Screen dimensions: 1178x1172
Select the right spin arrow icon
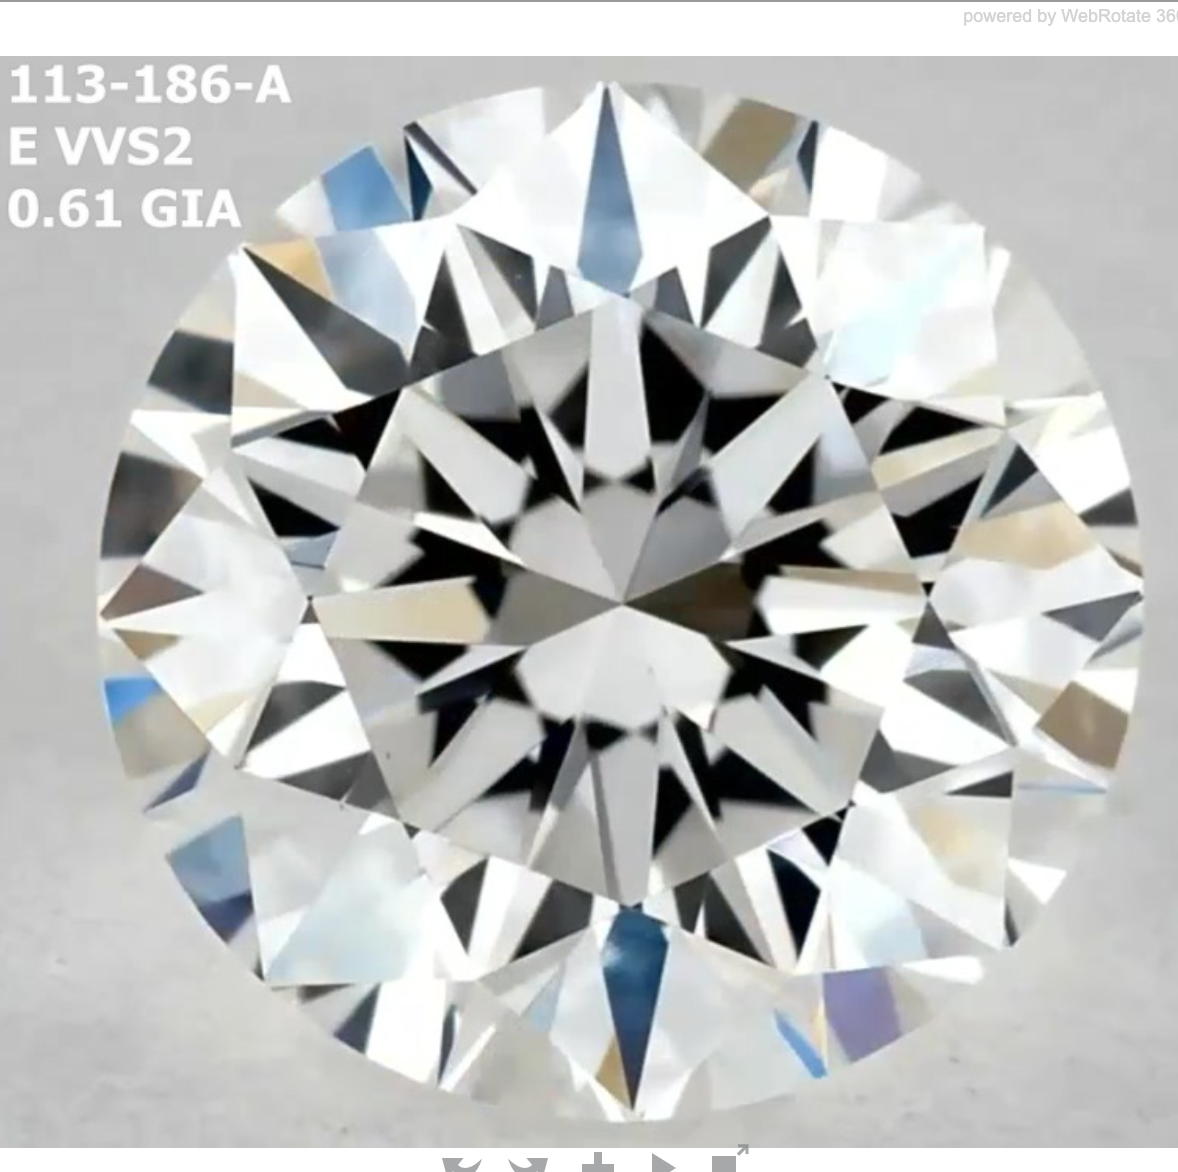click(527, 1163)
